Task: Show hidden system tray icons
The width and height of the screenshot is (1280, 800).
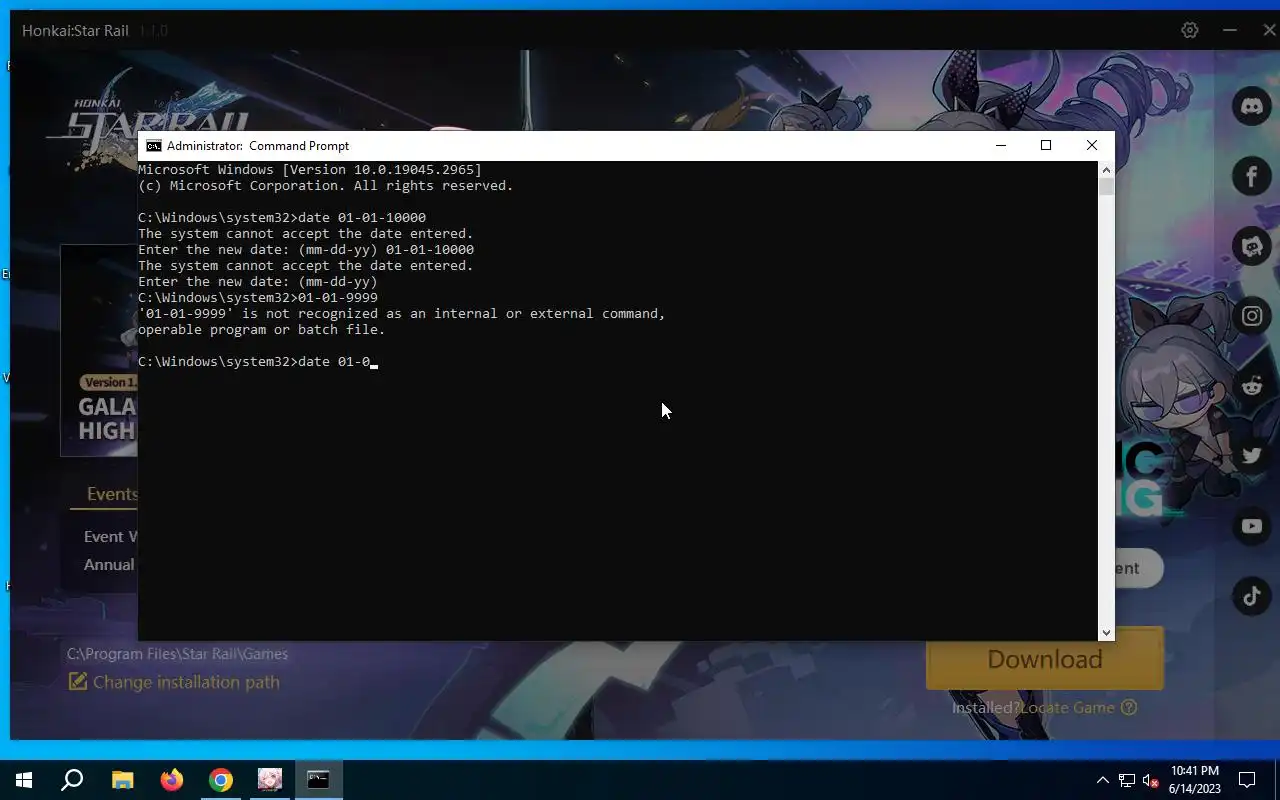Action: click(1102, 780)
